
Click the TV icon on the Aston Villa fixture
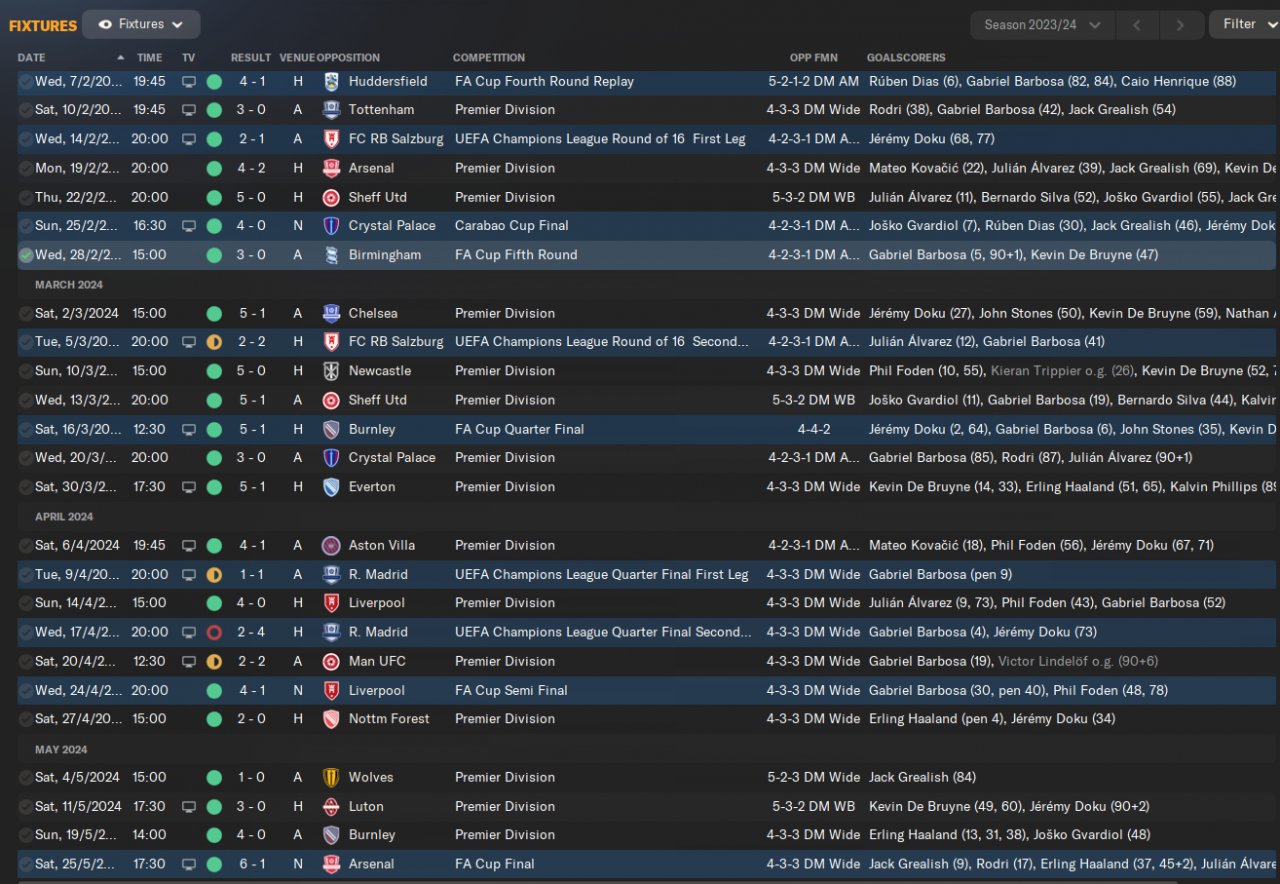click(189, 545)
